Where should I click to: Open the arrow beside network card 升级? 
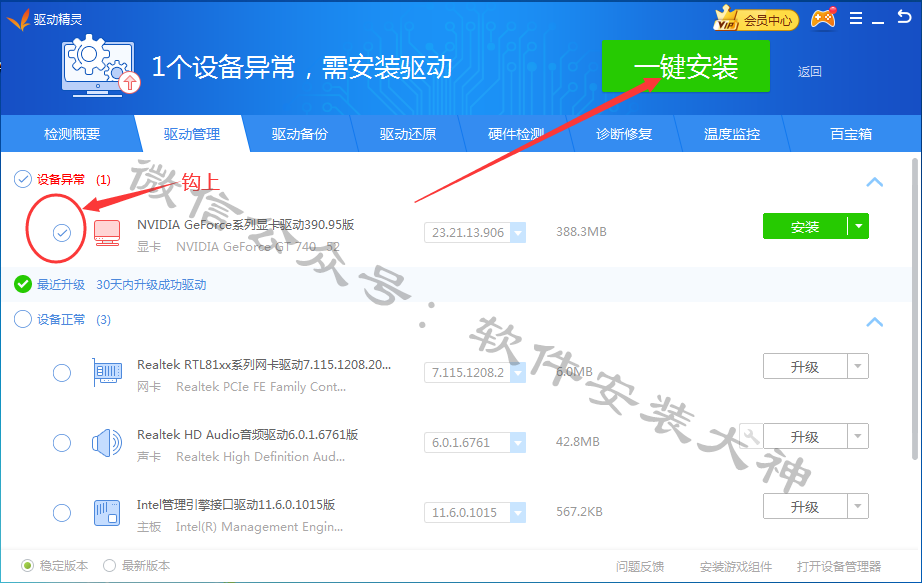pyautogui.click(x=858, y=366)
